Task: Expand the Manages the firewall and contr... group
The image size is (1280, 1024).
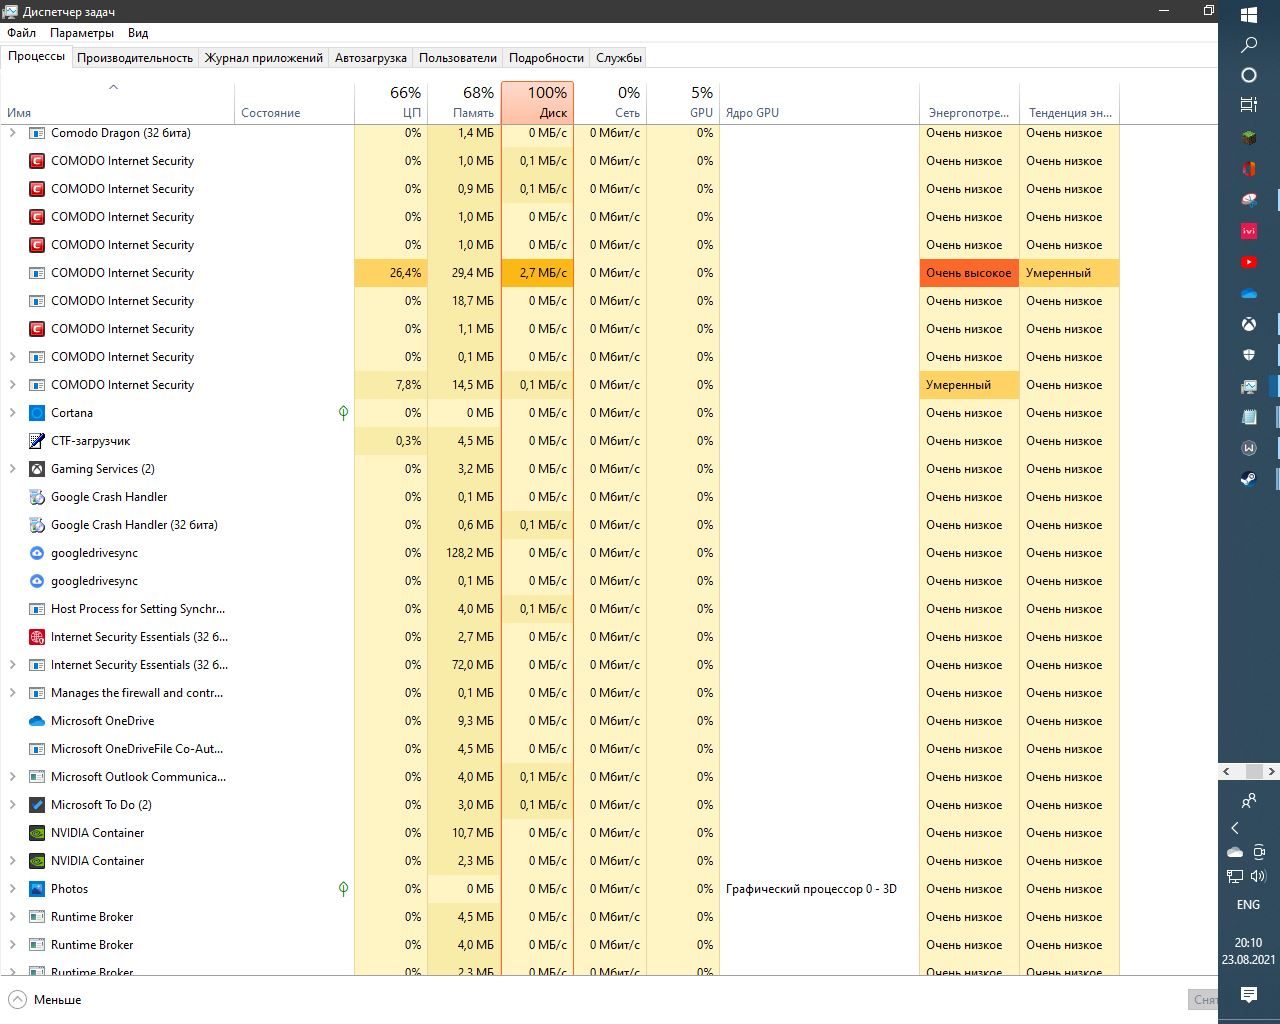Action: click(x=12, y=693)
